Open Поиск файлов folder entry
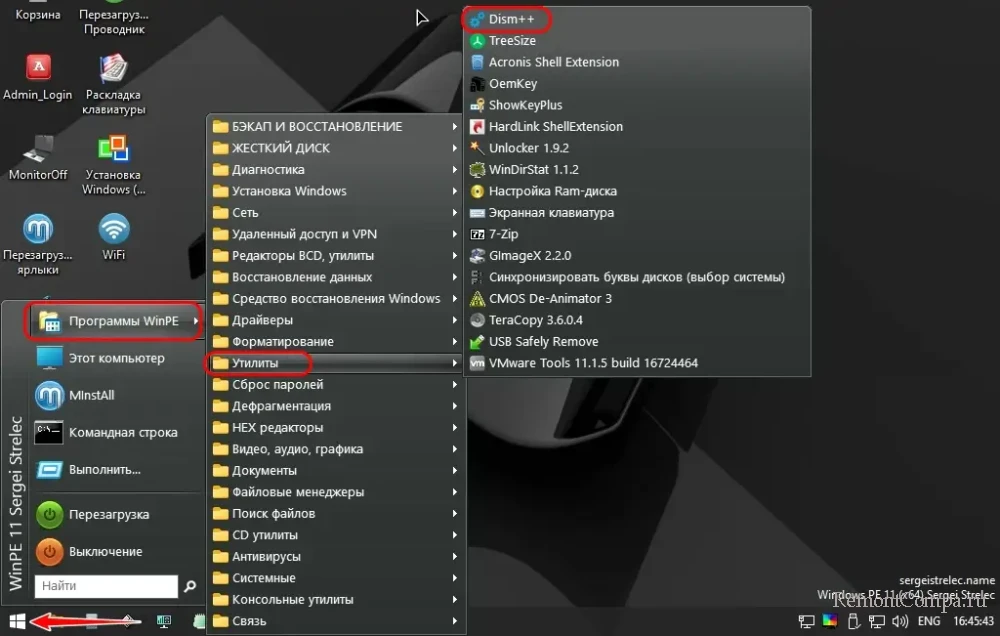 point(336,514)
